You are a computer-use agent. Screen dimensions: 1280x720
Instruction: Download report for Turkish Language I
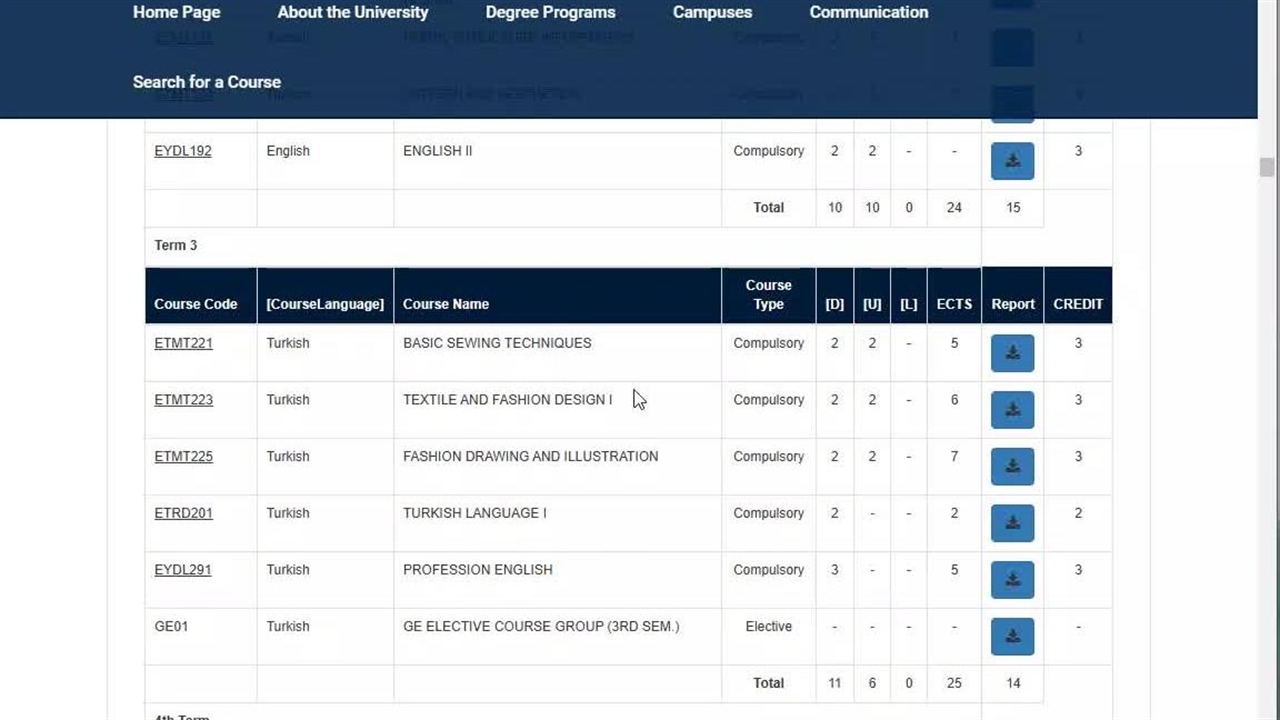point(1012,523)
